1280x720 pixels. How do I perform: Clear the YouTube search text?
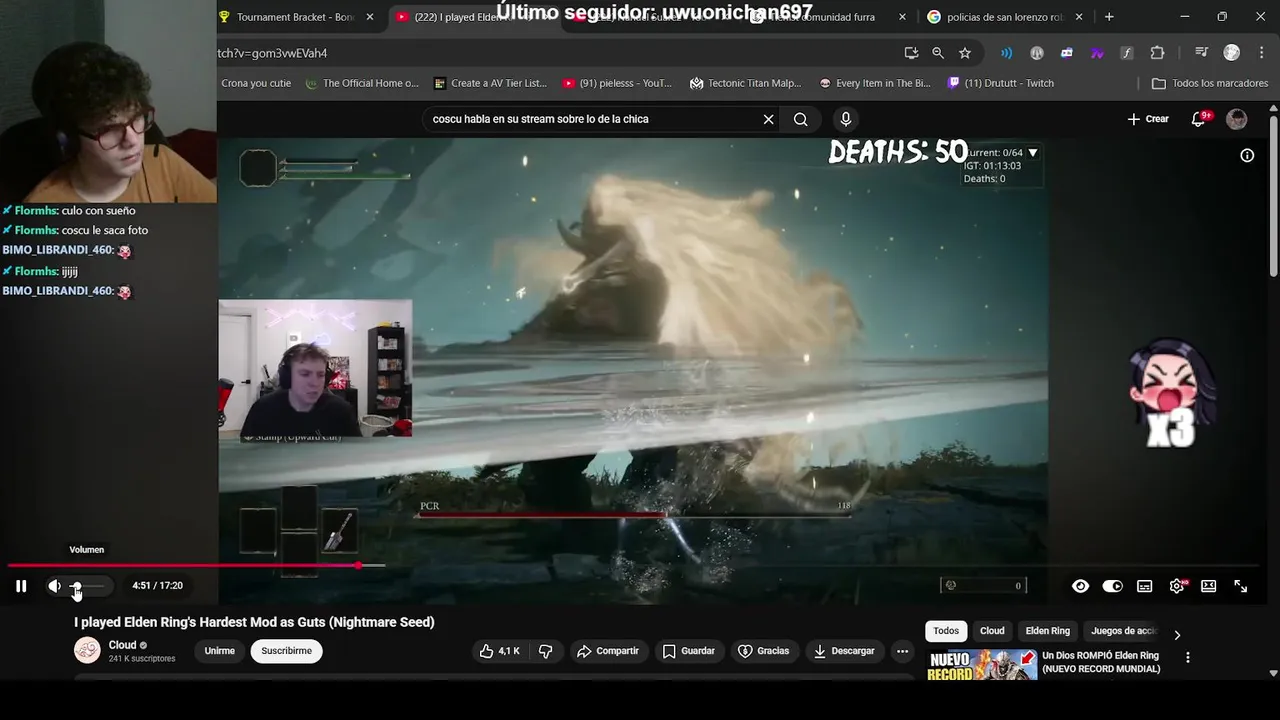click(x=768, y=119)
